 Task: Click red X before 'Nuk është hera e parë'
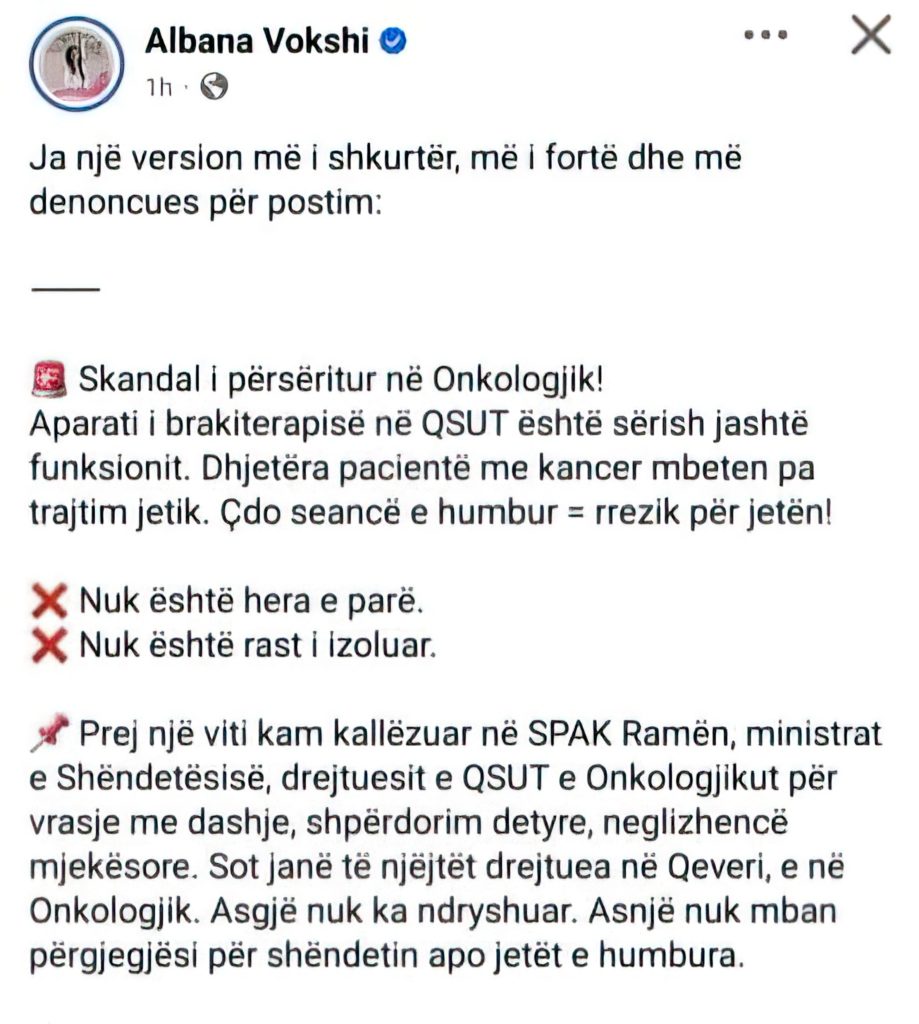(50, 604)
